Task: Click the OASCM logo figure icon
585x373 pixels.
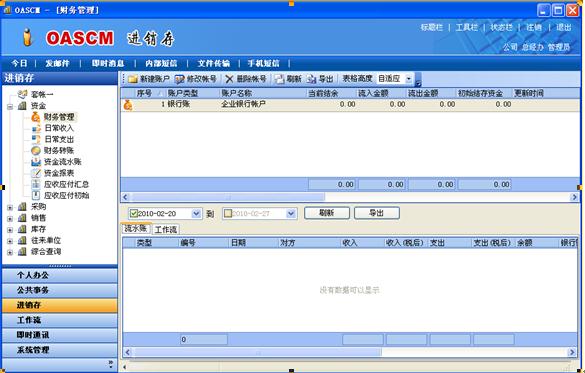Action: (x=27, y=37)
